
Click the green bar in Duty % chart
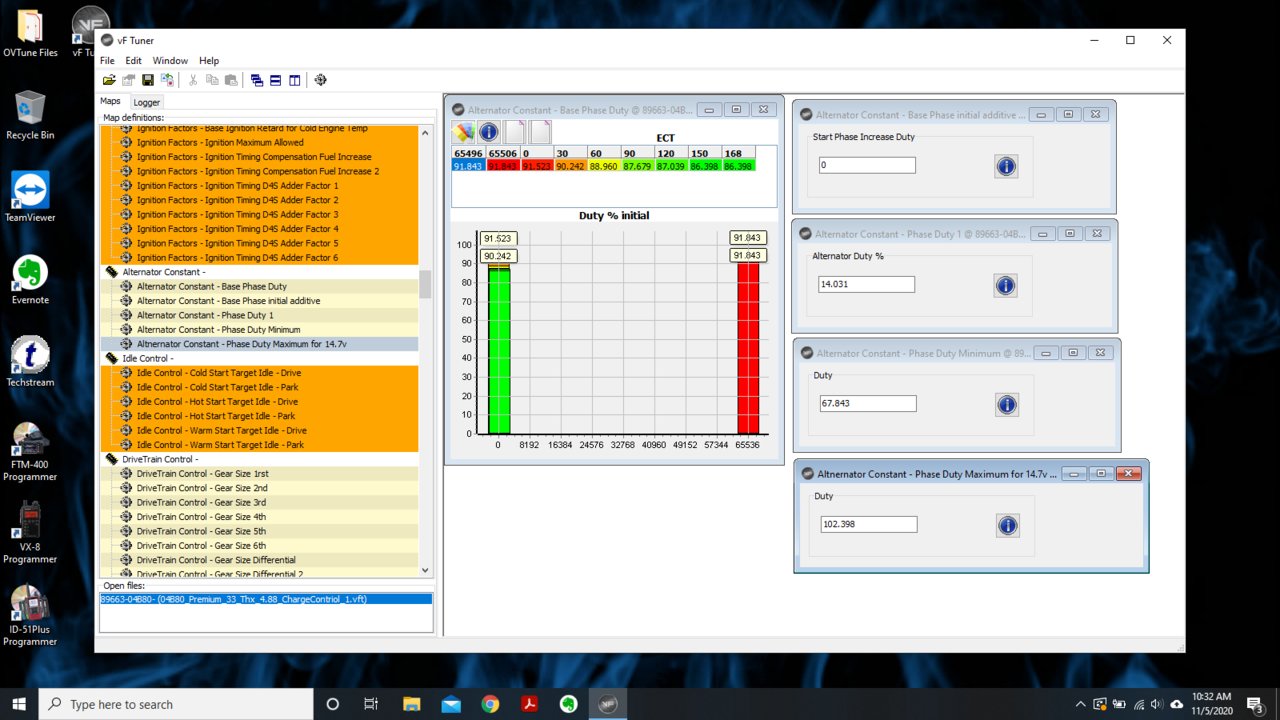[x=499, y=352]
